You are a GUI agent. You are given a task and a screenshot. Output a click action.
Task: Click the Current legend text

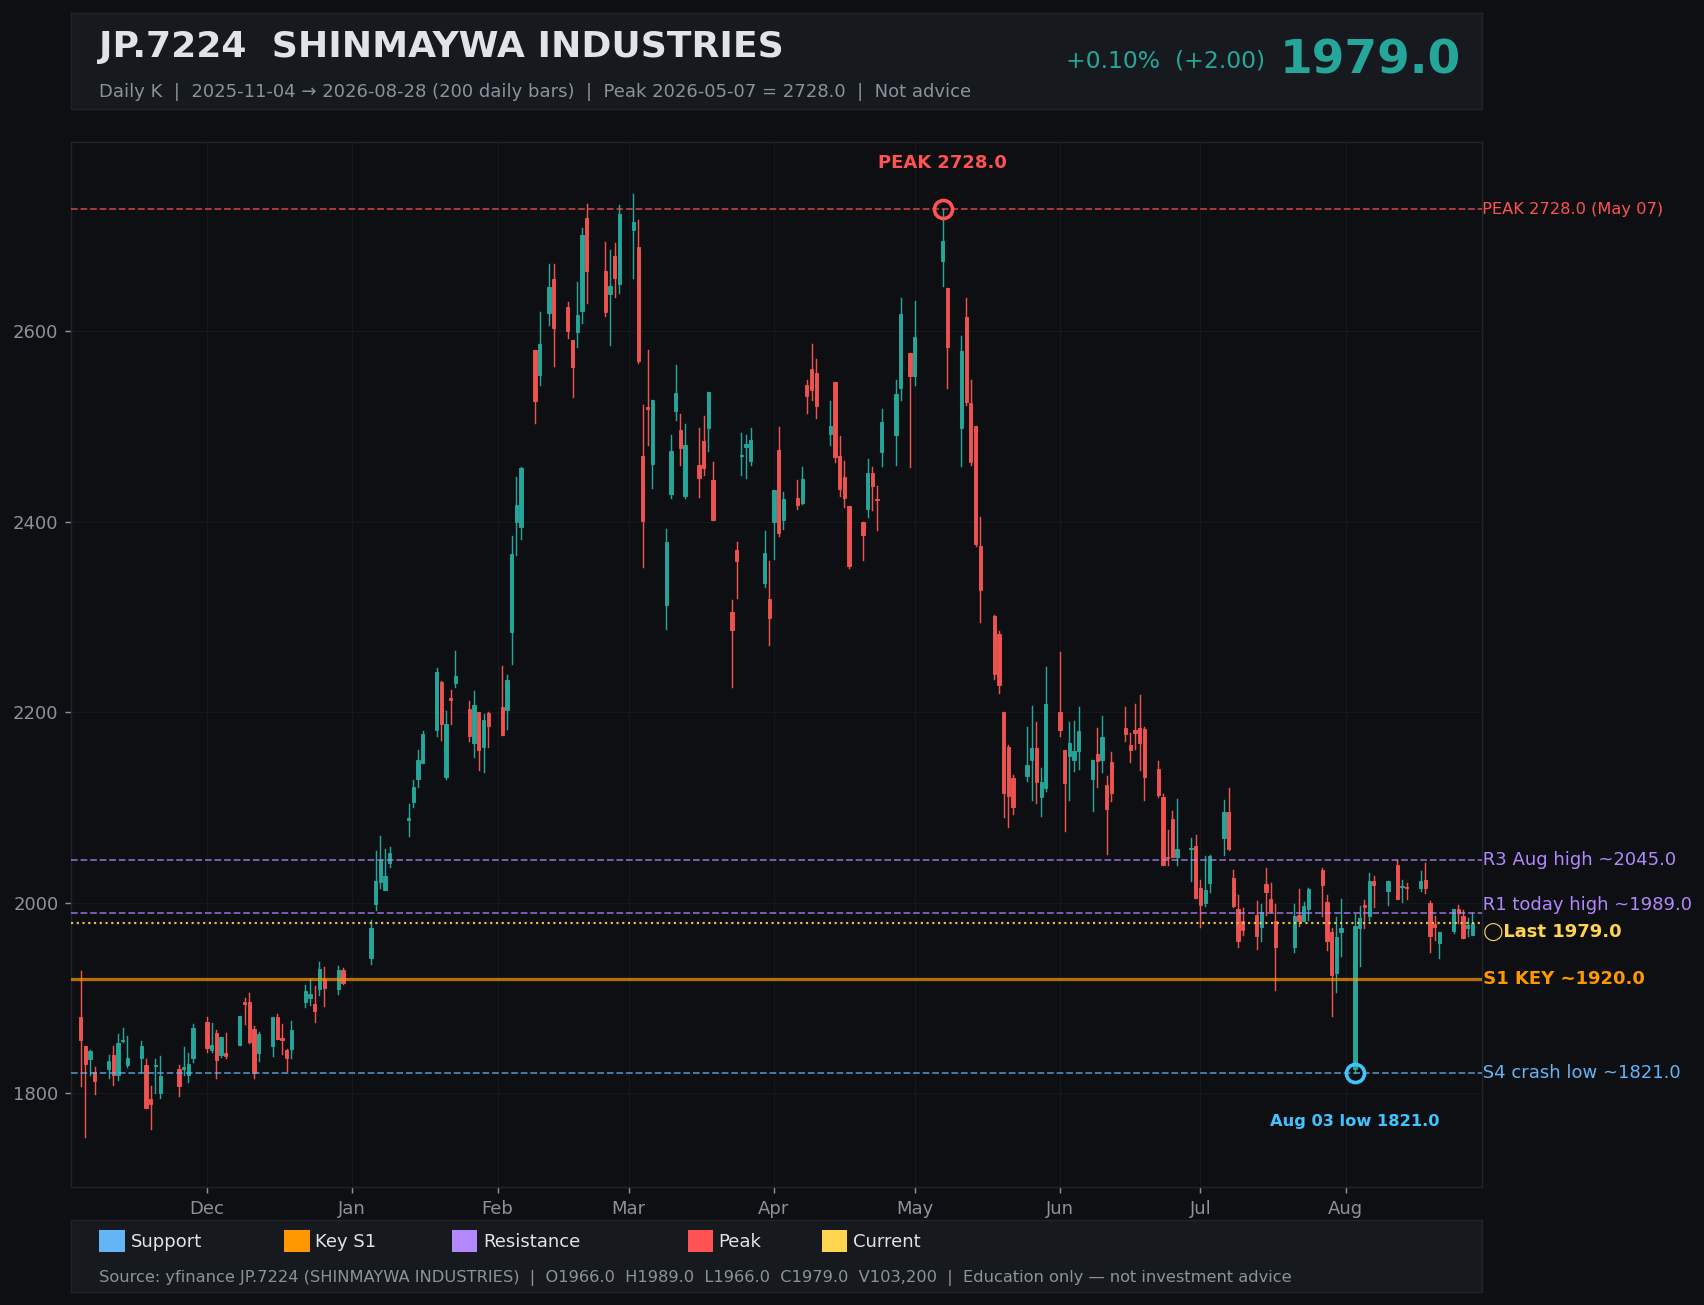887,1241
